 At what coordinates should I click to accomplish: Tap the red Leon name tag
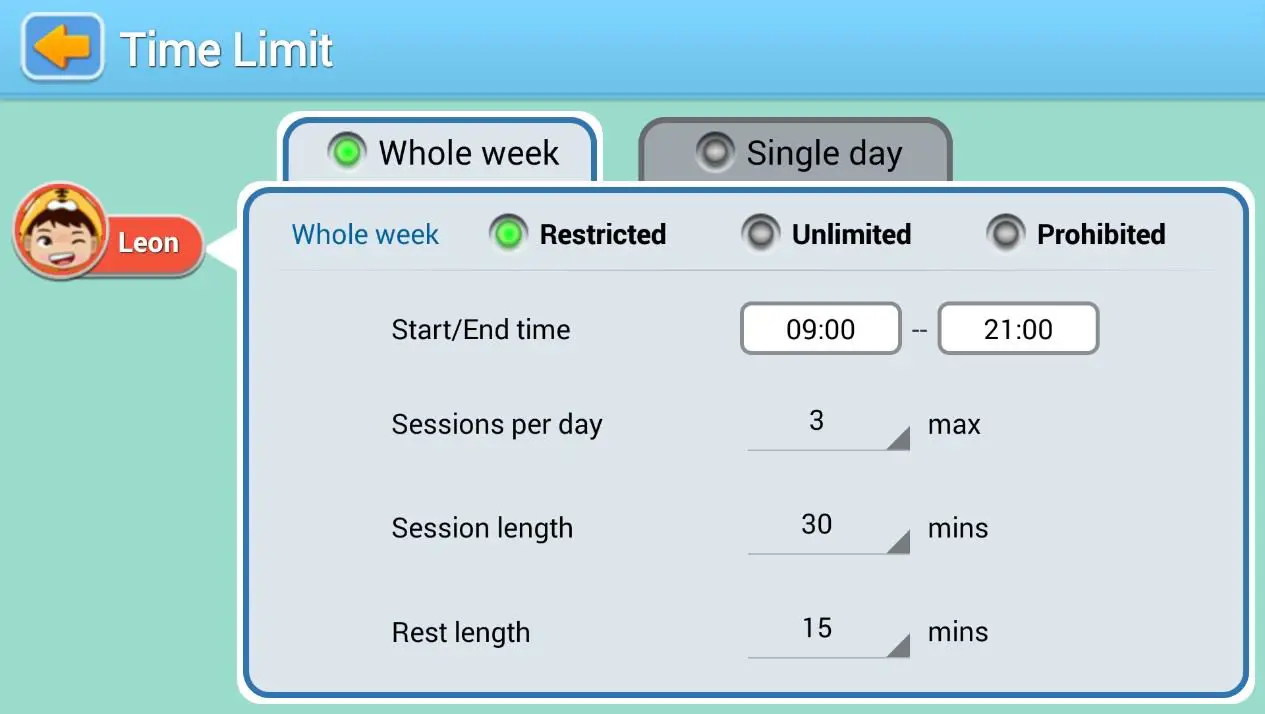tap(148, 243)
